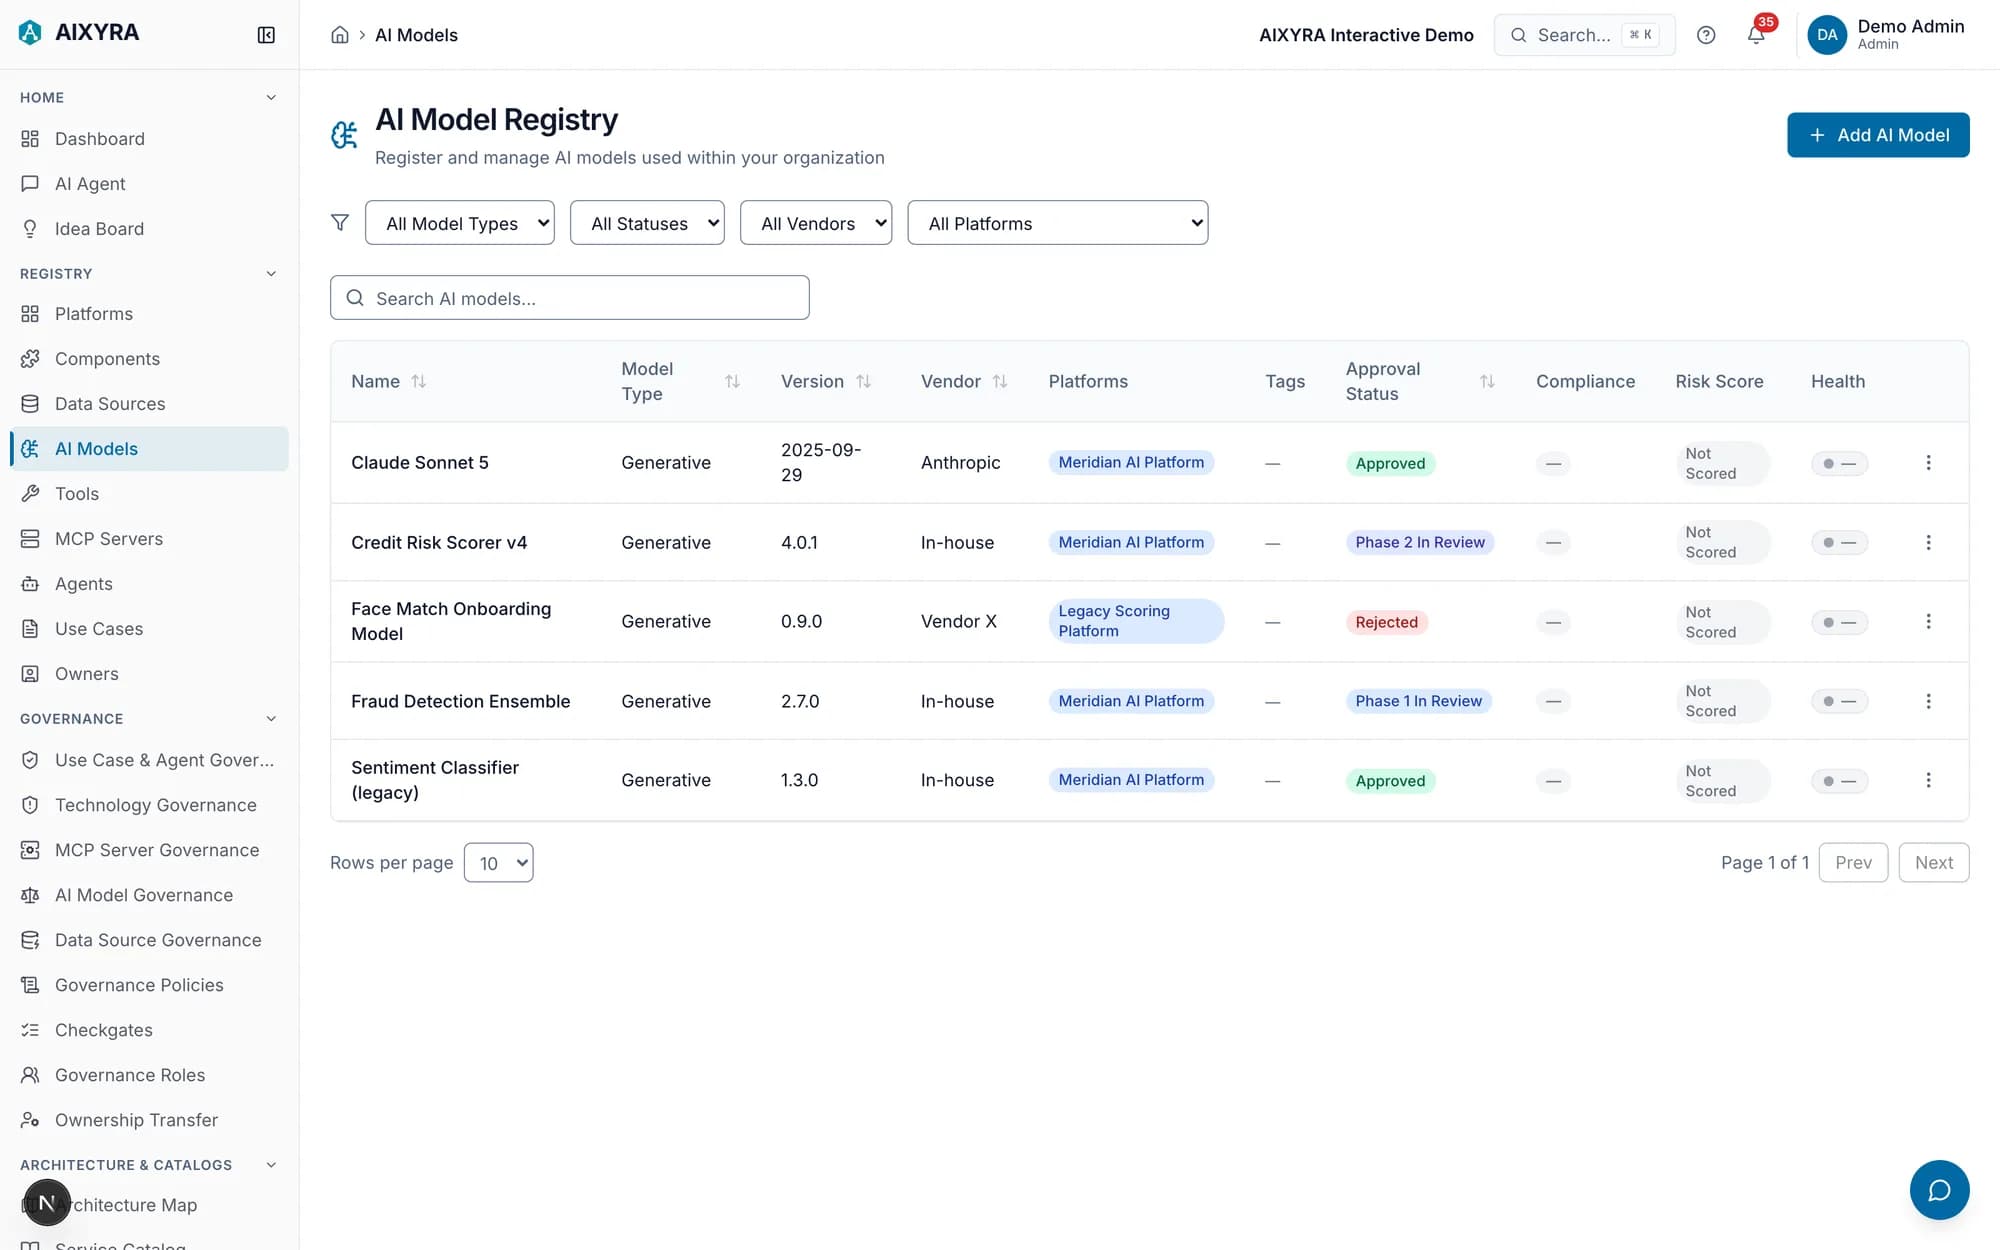Viewport: 2000px width, 1250px height.
Task: Open Agents in sidebar
Action: [x=149, y=584]
